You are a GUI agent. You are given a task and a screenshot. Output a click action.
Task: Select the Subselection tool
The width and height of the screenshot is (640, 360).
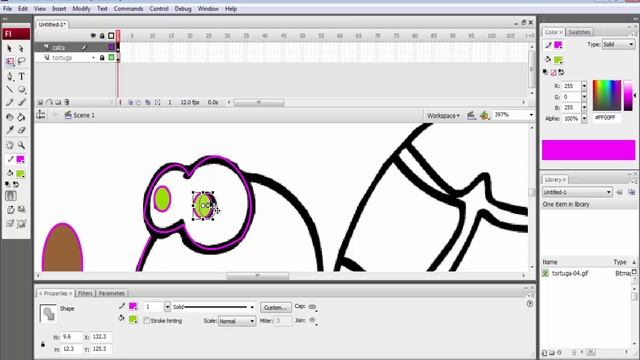click(21, 49)
